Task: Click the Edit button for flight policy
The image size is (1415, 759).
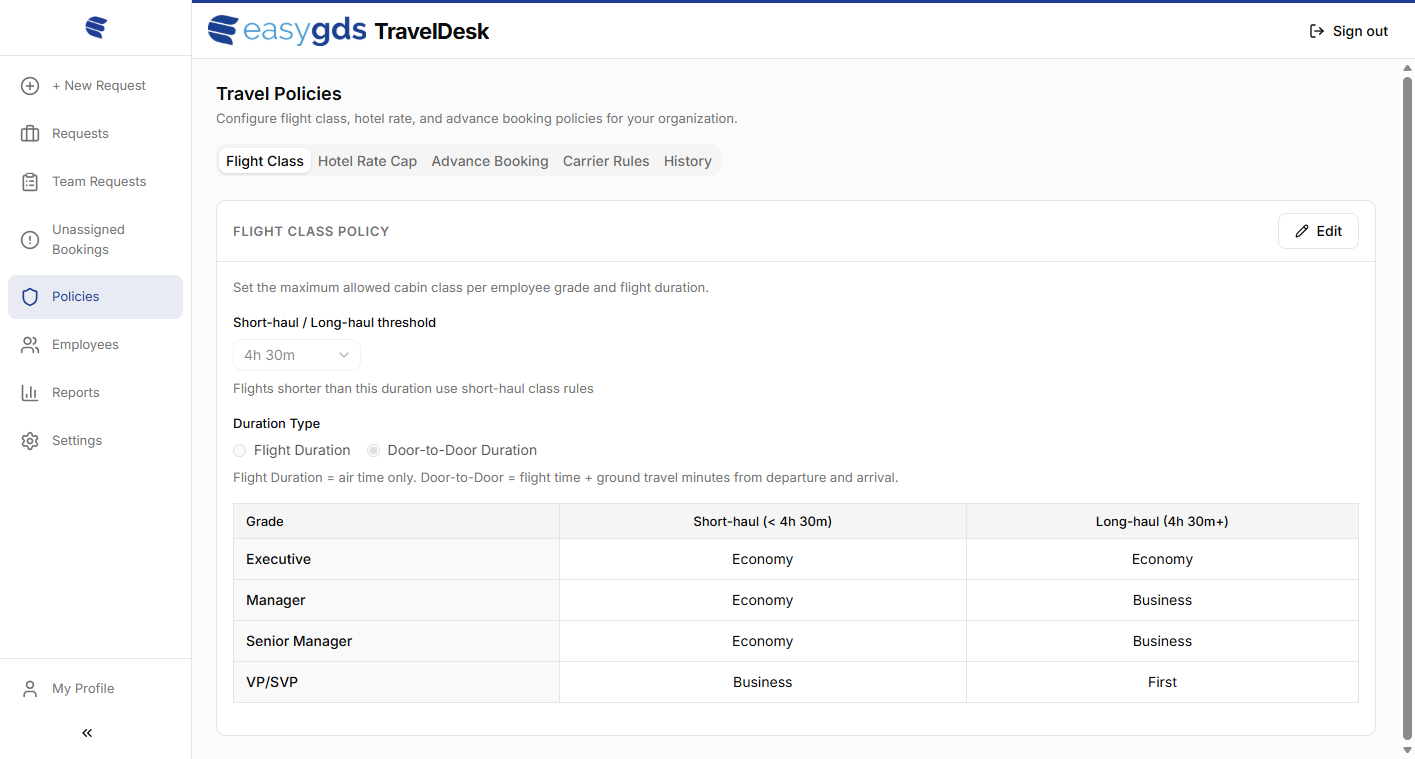Action: 1318,231
